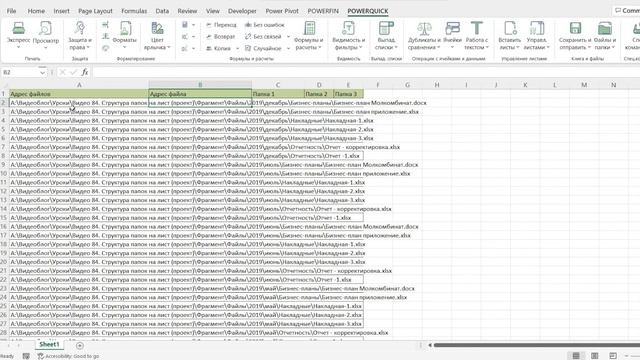Image resolution: width=640 pixels, height=360 pixels.
Task: Expand the Случайное dropdown arrow
Action: 288,49
